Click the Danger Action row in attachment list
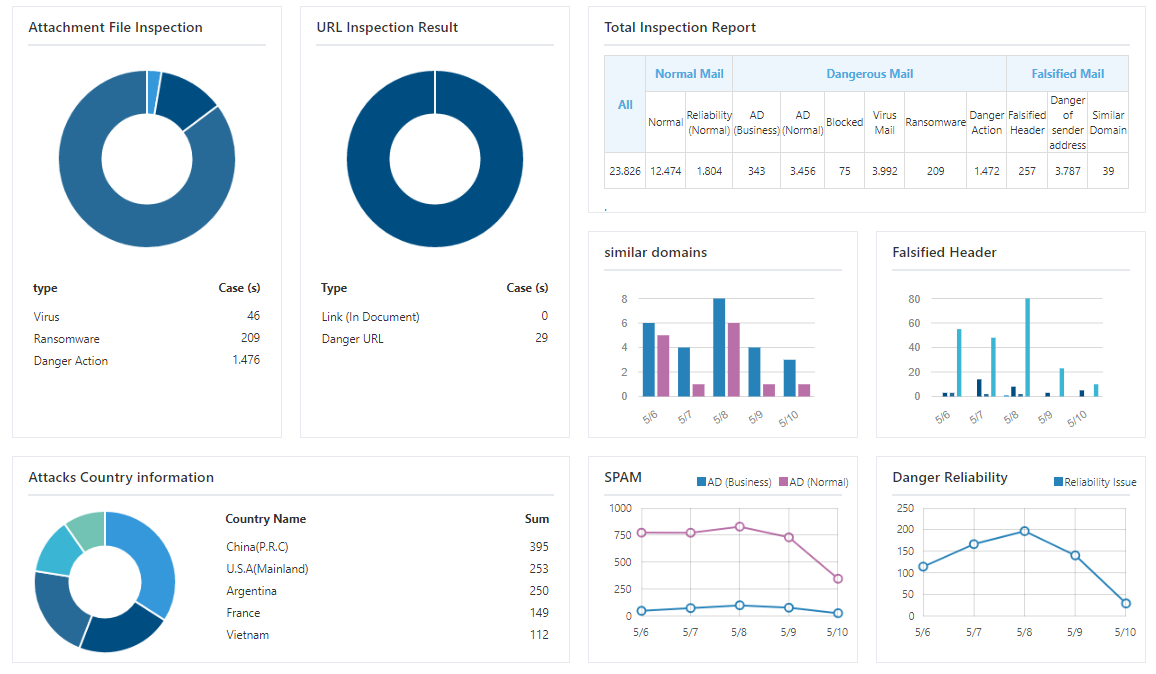Screen dimensions: 1156x674 coord(146,361)
